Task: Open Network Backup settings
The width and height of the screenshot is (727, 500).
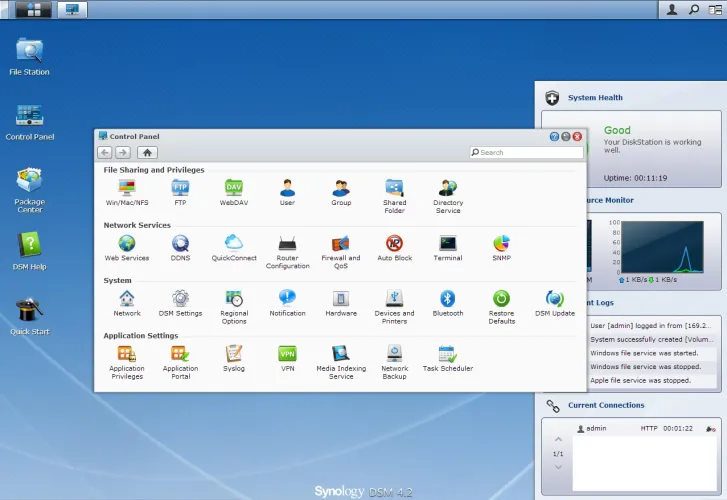Action: [x=395, y=362]
